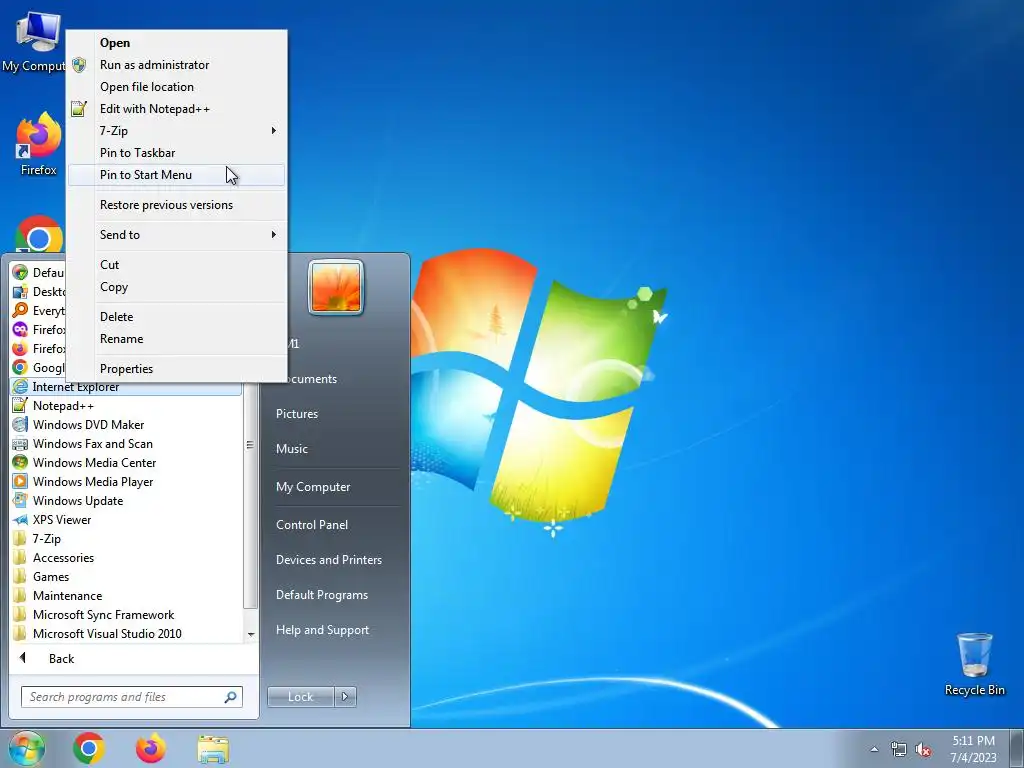The height and width of the screenshot is (768, 1024).
Task: Open Windows Explorer from the taskbar
Action: 213,749
